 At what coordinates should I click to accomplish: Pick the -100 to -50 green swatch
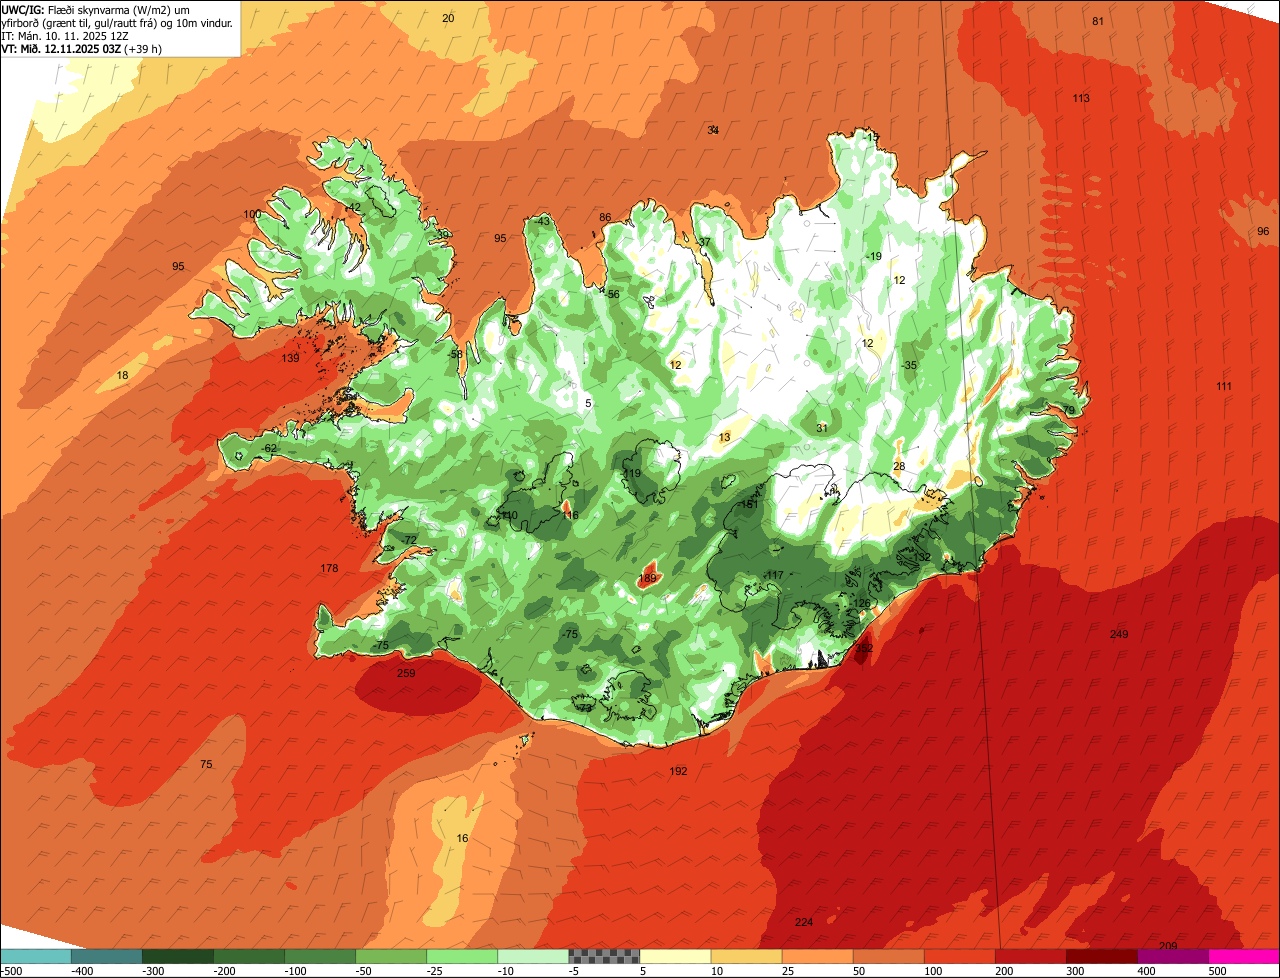tap(320, 956)
